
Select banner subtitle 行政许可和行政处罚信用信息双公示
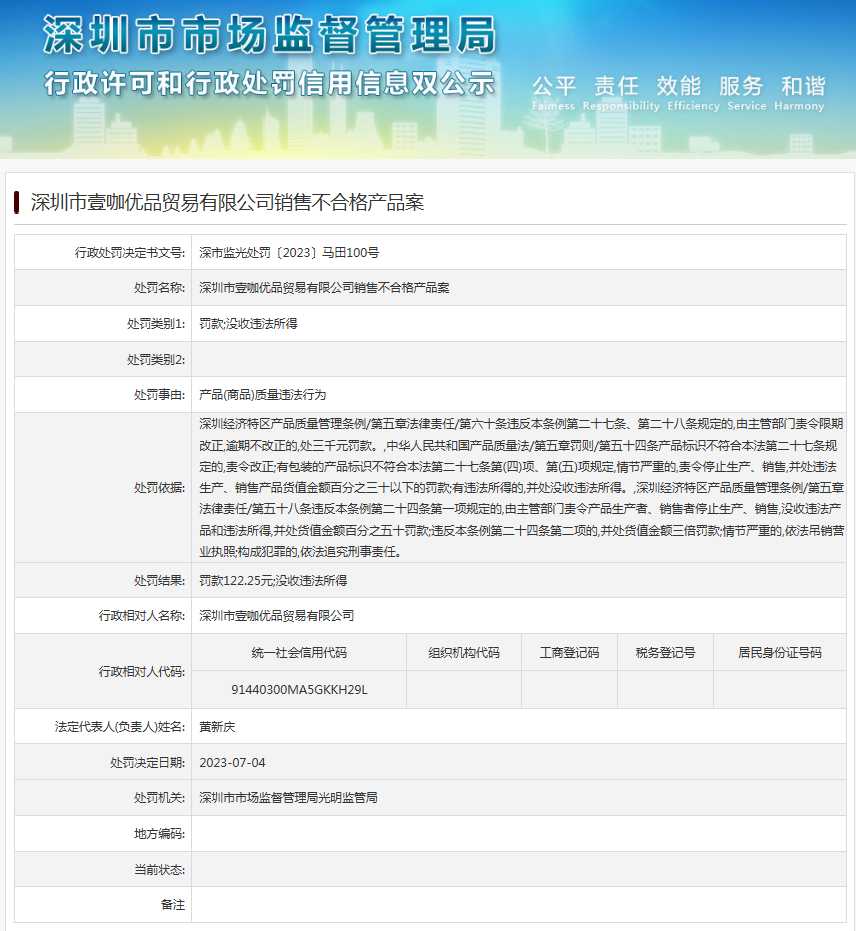coord(270,83)
